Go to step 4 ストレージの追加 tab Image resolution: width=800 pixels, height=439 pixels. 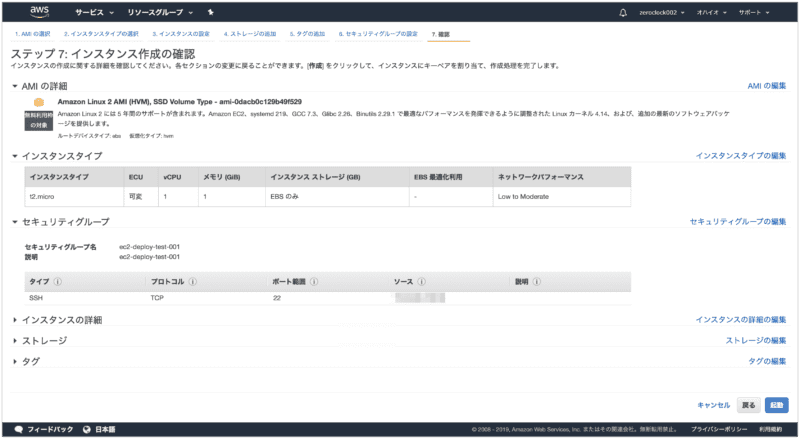point(250,34)
